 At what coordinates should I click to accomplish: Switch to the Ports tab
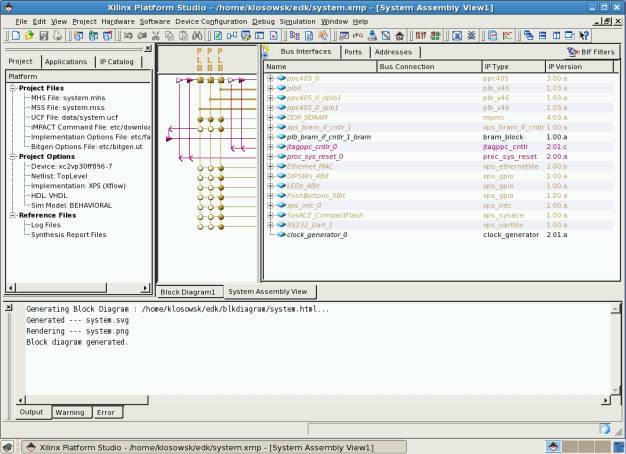click(353, 52)
